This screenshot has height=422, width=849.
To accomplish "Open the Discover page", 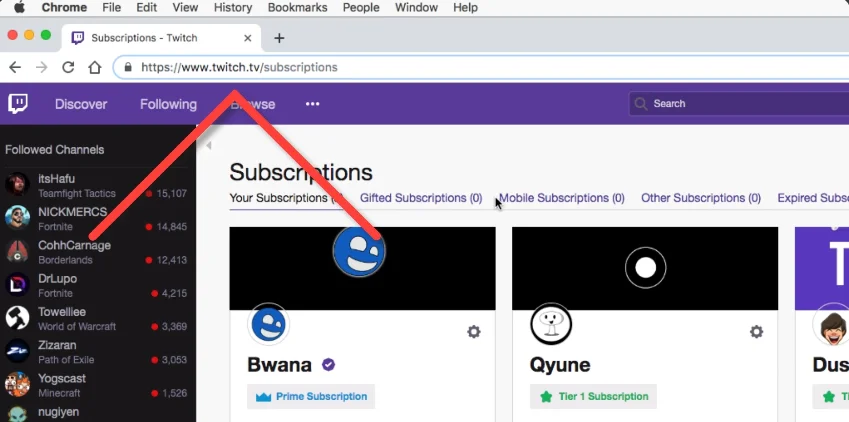I will click(81, 104).
